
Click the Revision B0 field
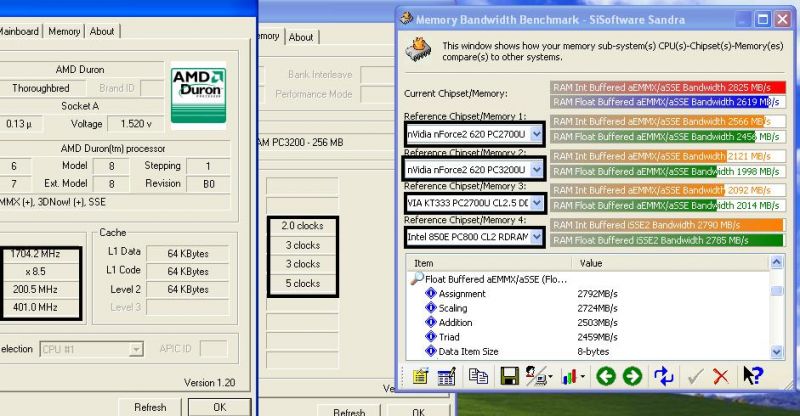[x=209, y=184]
